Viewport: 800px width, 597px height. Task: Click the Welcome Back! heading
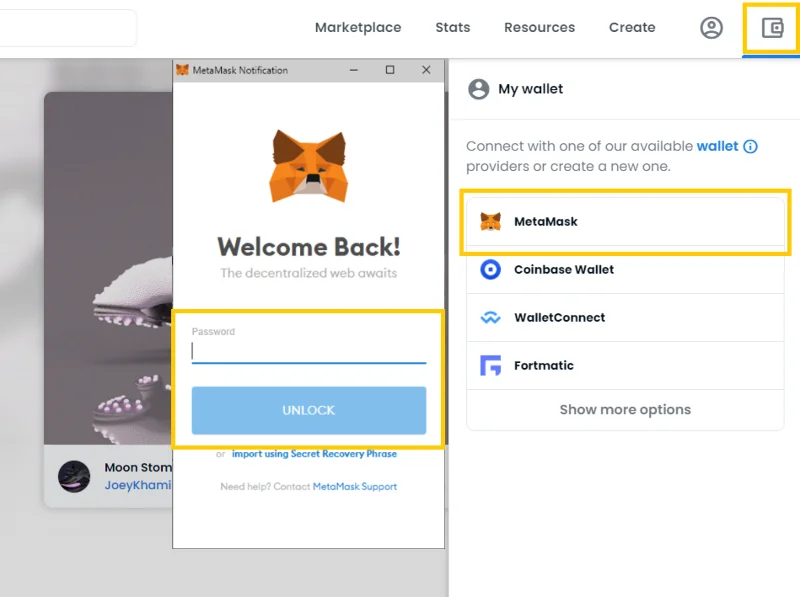pyautogui.click(x=309, y=247)
